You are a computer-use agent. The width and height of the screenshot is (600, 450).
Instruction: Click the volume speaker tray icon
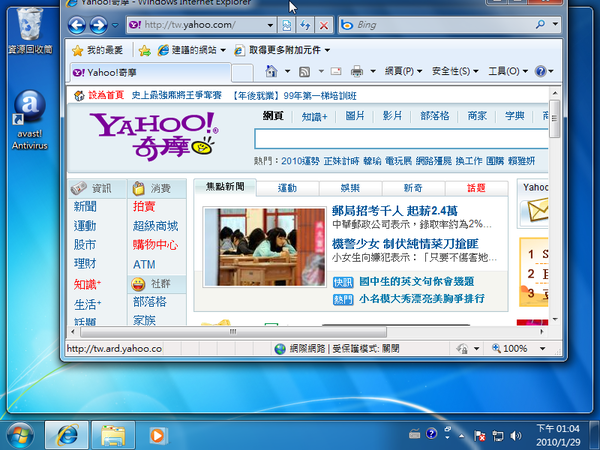(516, 435)
